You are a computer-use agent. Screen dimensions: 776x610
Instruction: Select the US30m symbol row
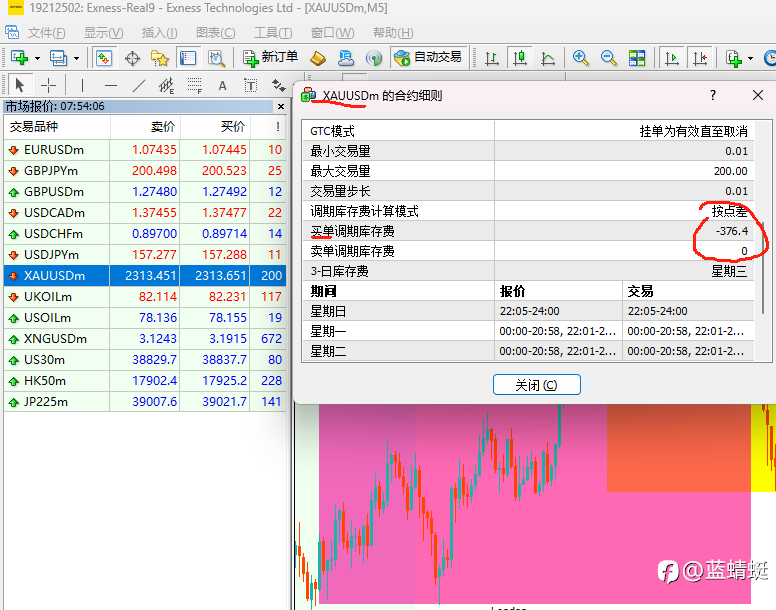(145, 360)
